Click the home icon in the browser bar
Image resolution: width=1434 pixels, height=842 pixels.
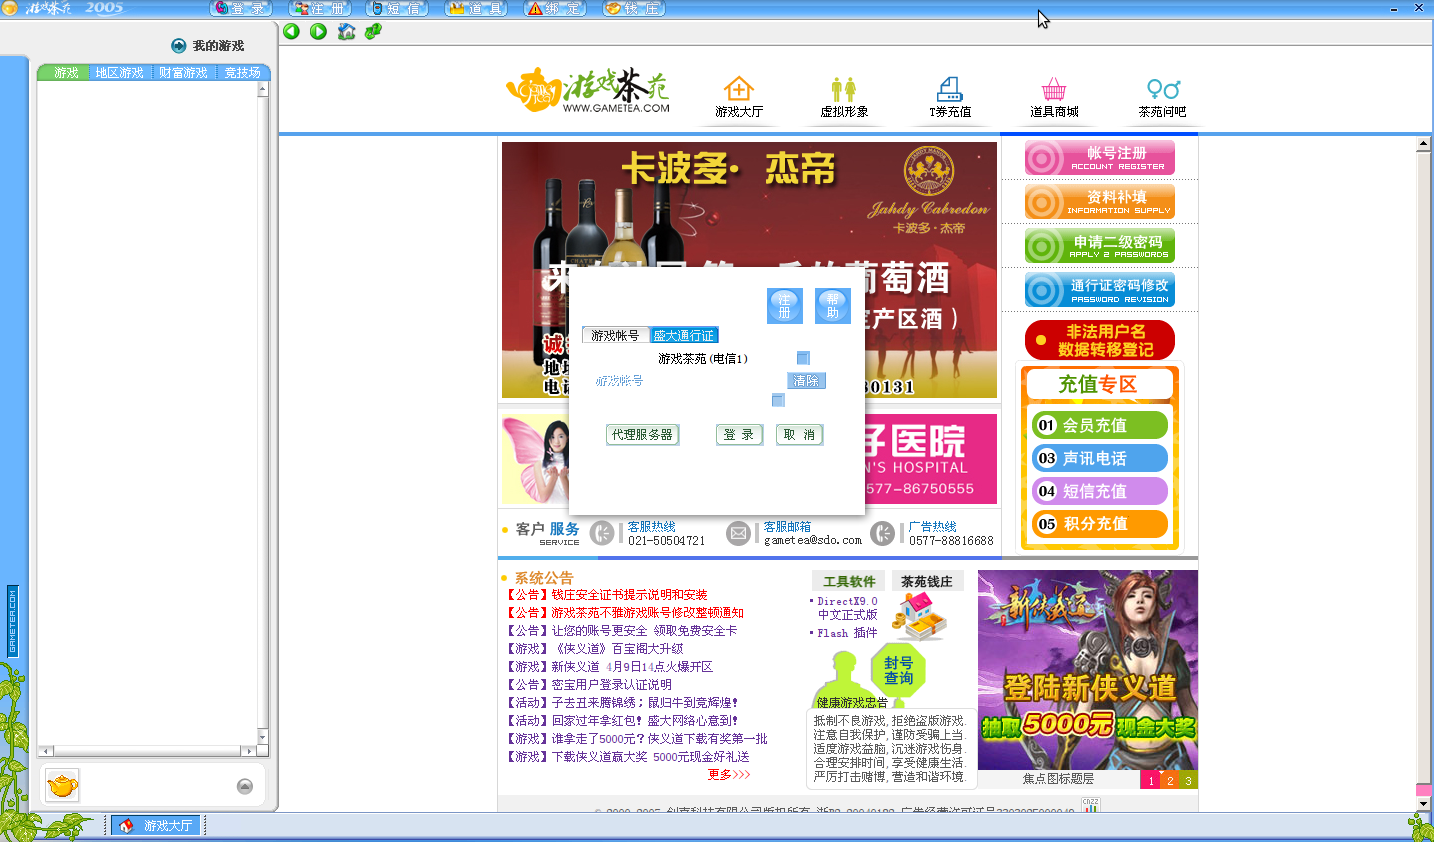point(346,31)
